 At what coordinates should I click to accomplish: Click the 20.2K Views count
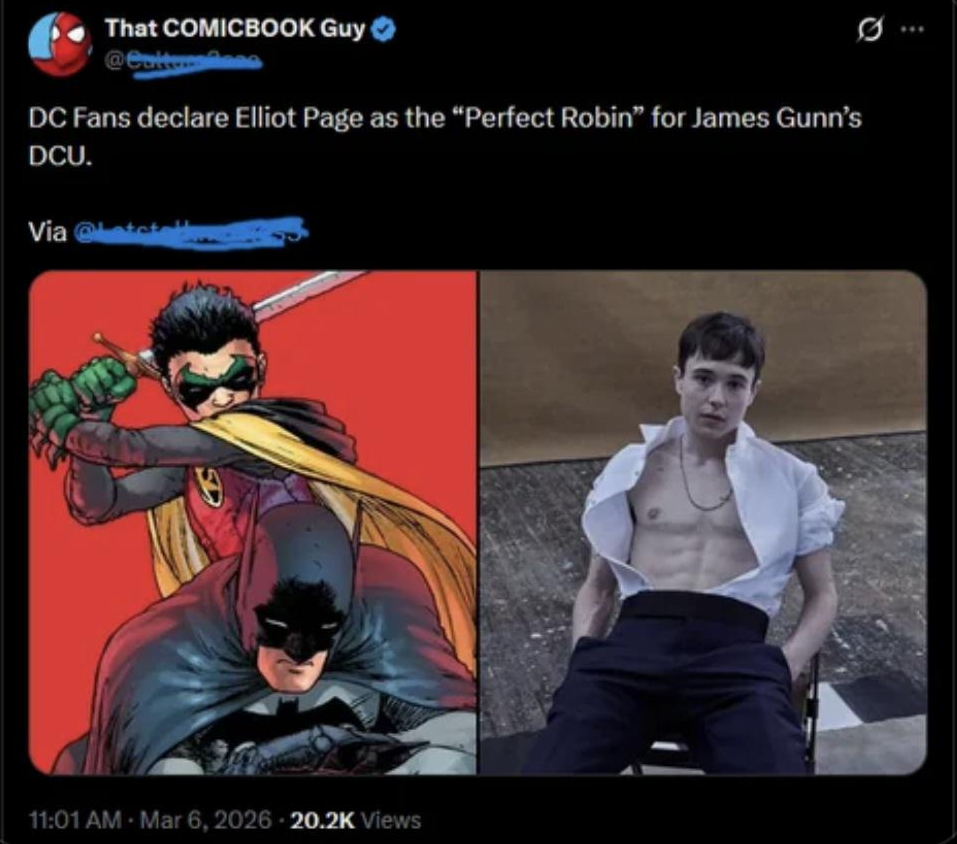(356, 820)
